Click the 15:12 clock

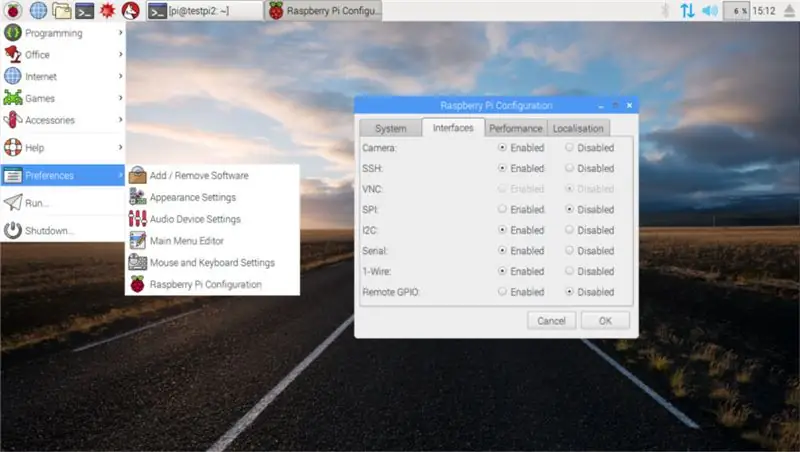tap(764, 11)
